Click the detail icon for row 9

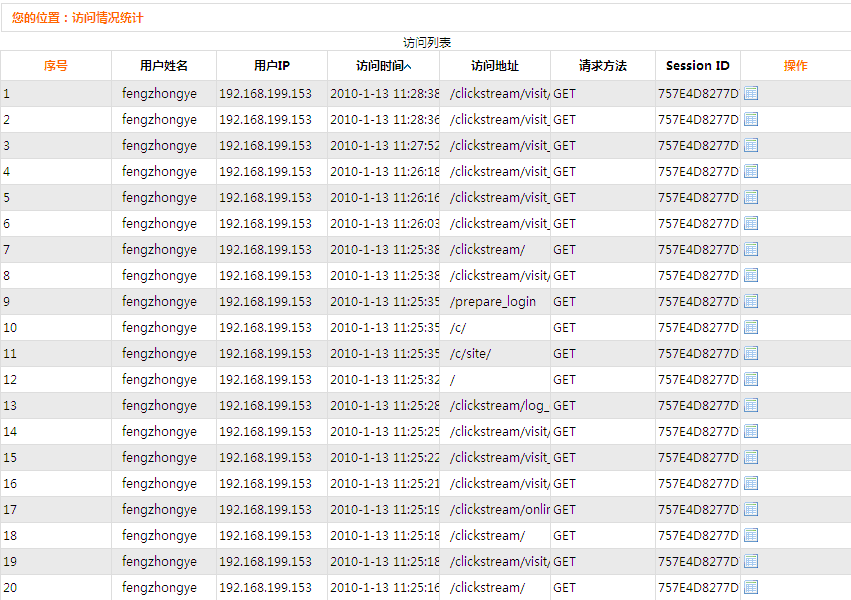point(751,301)
